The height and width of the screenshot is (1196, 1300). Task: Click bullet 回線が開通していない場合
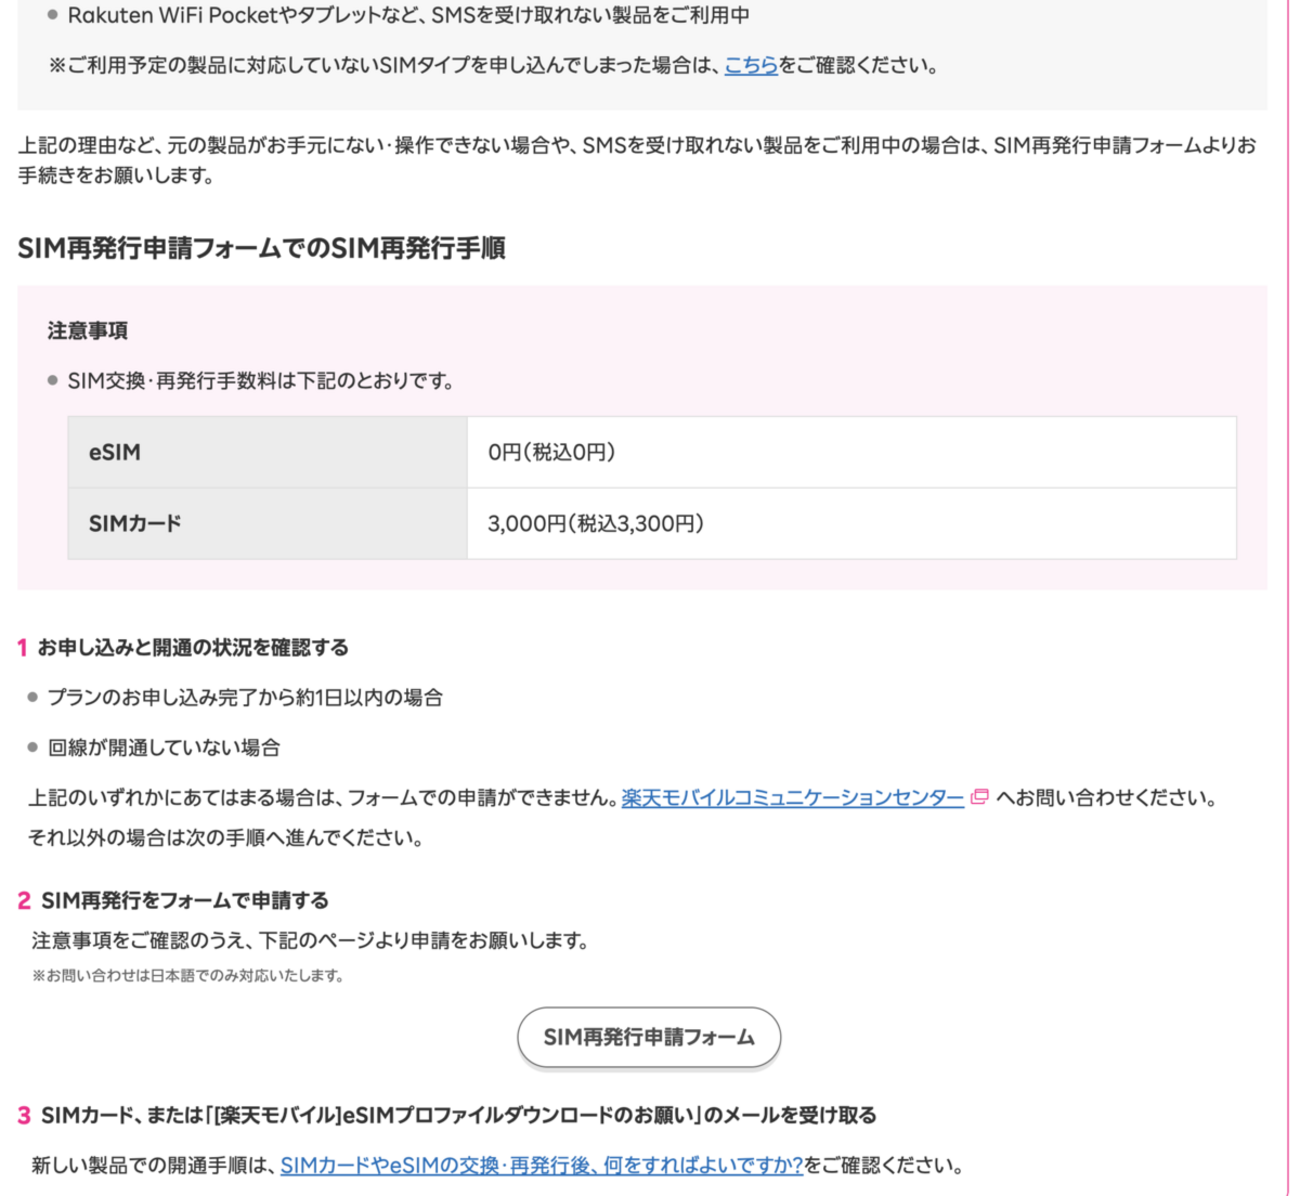[164, 748]
